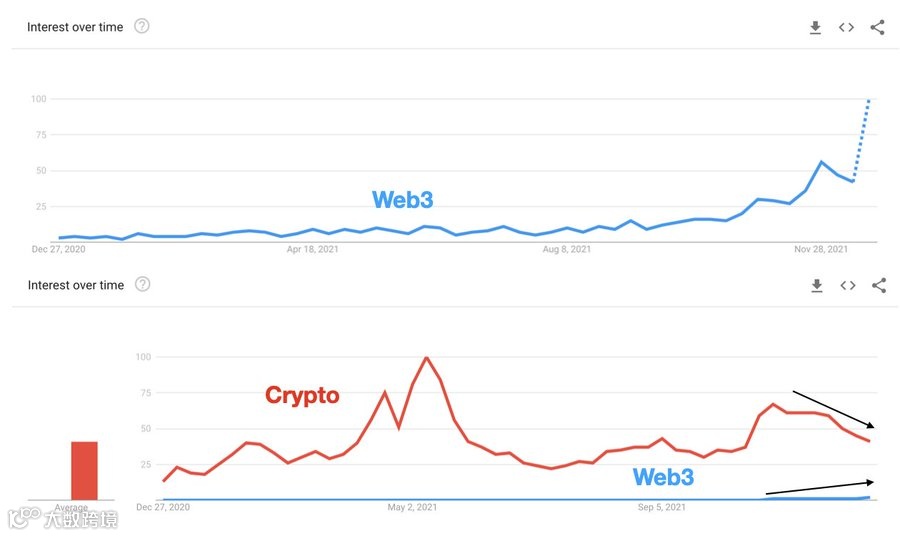Click the top chart "Interest over time" title
This screenshot has height=536, width=900.
[x=75, y=27]
